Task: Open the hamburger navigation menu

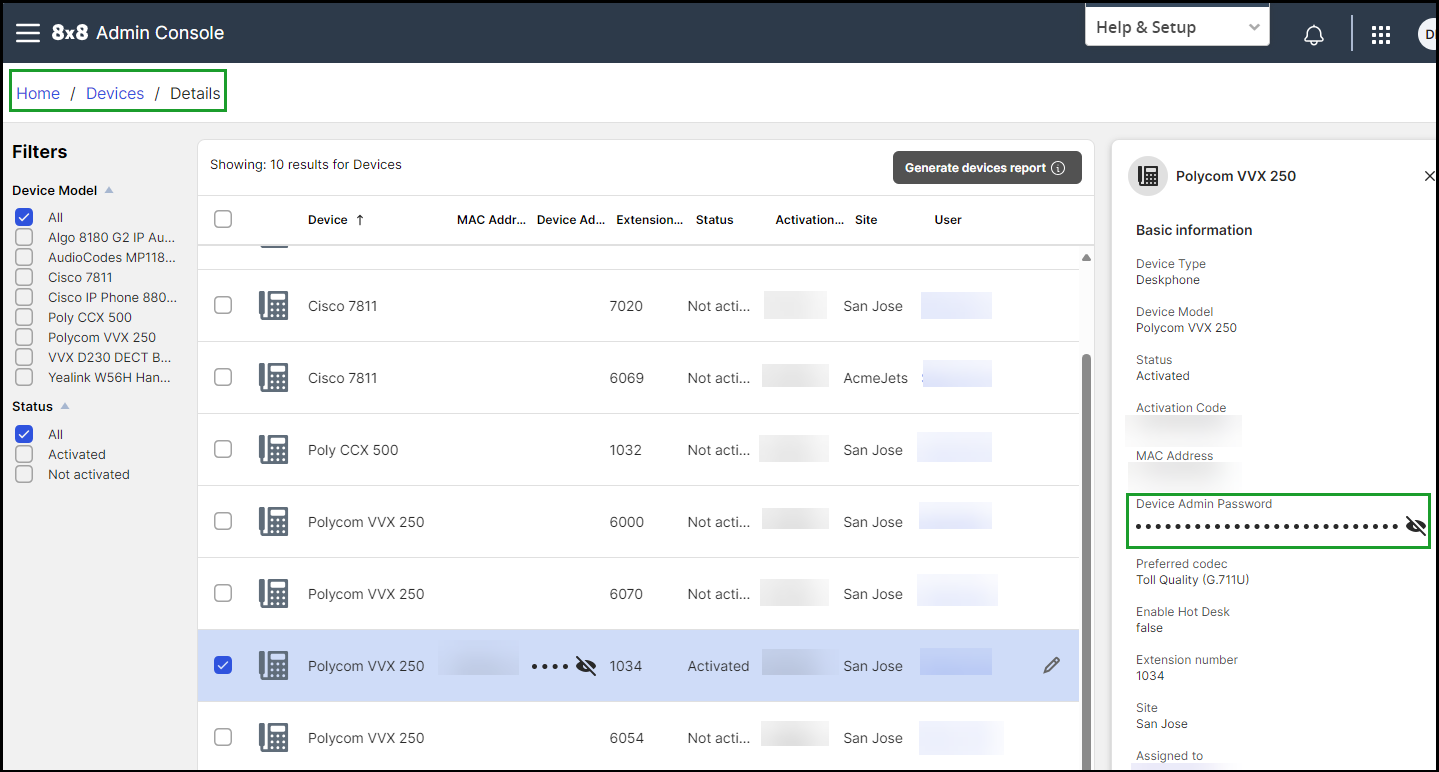Action: pyautogui.click(x=28, y=33)
